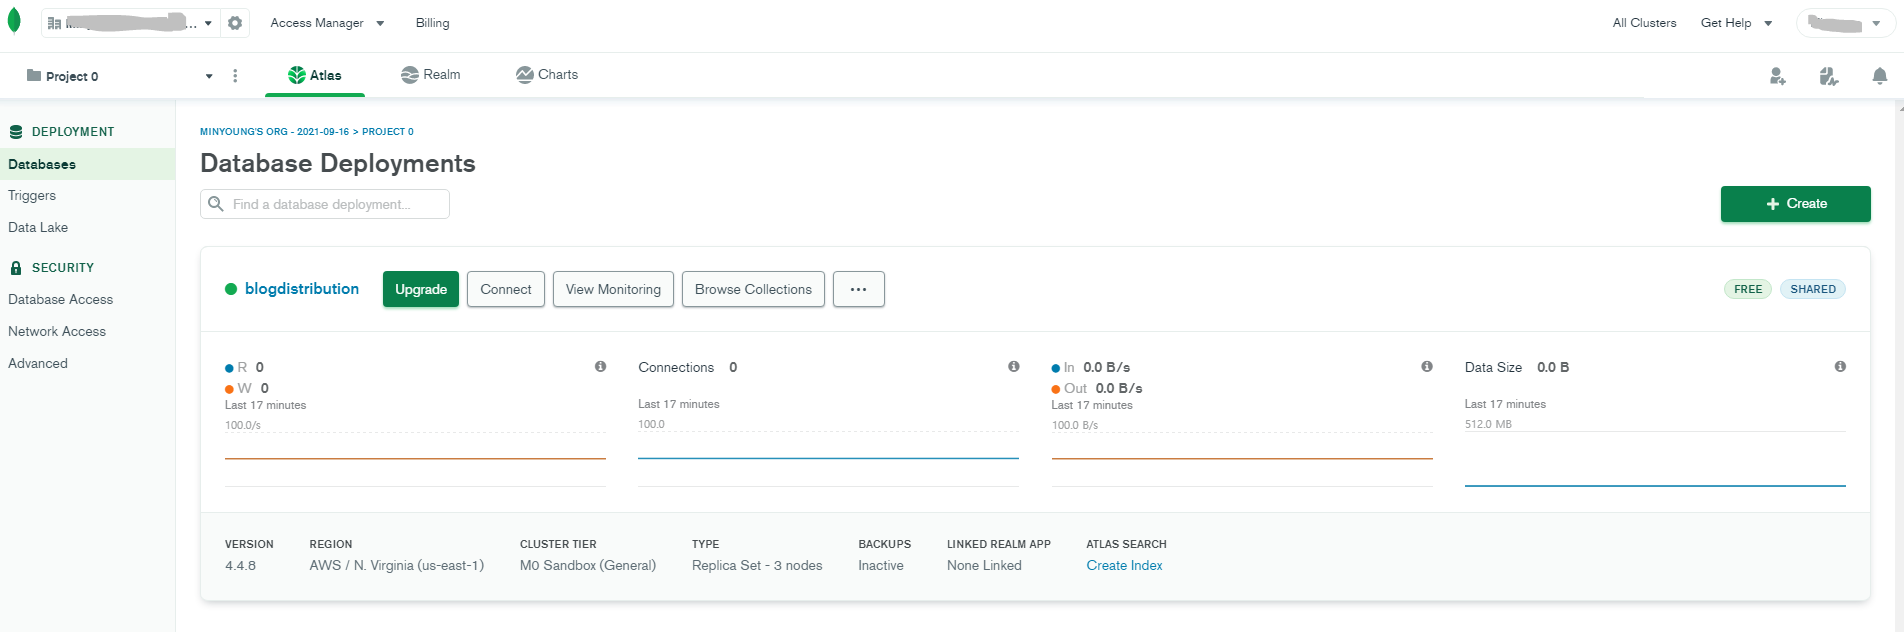
Task: Open Database Access settings
Action: tap(60, 300)
